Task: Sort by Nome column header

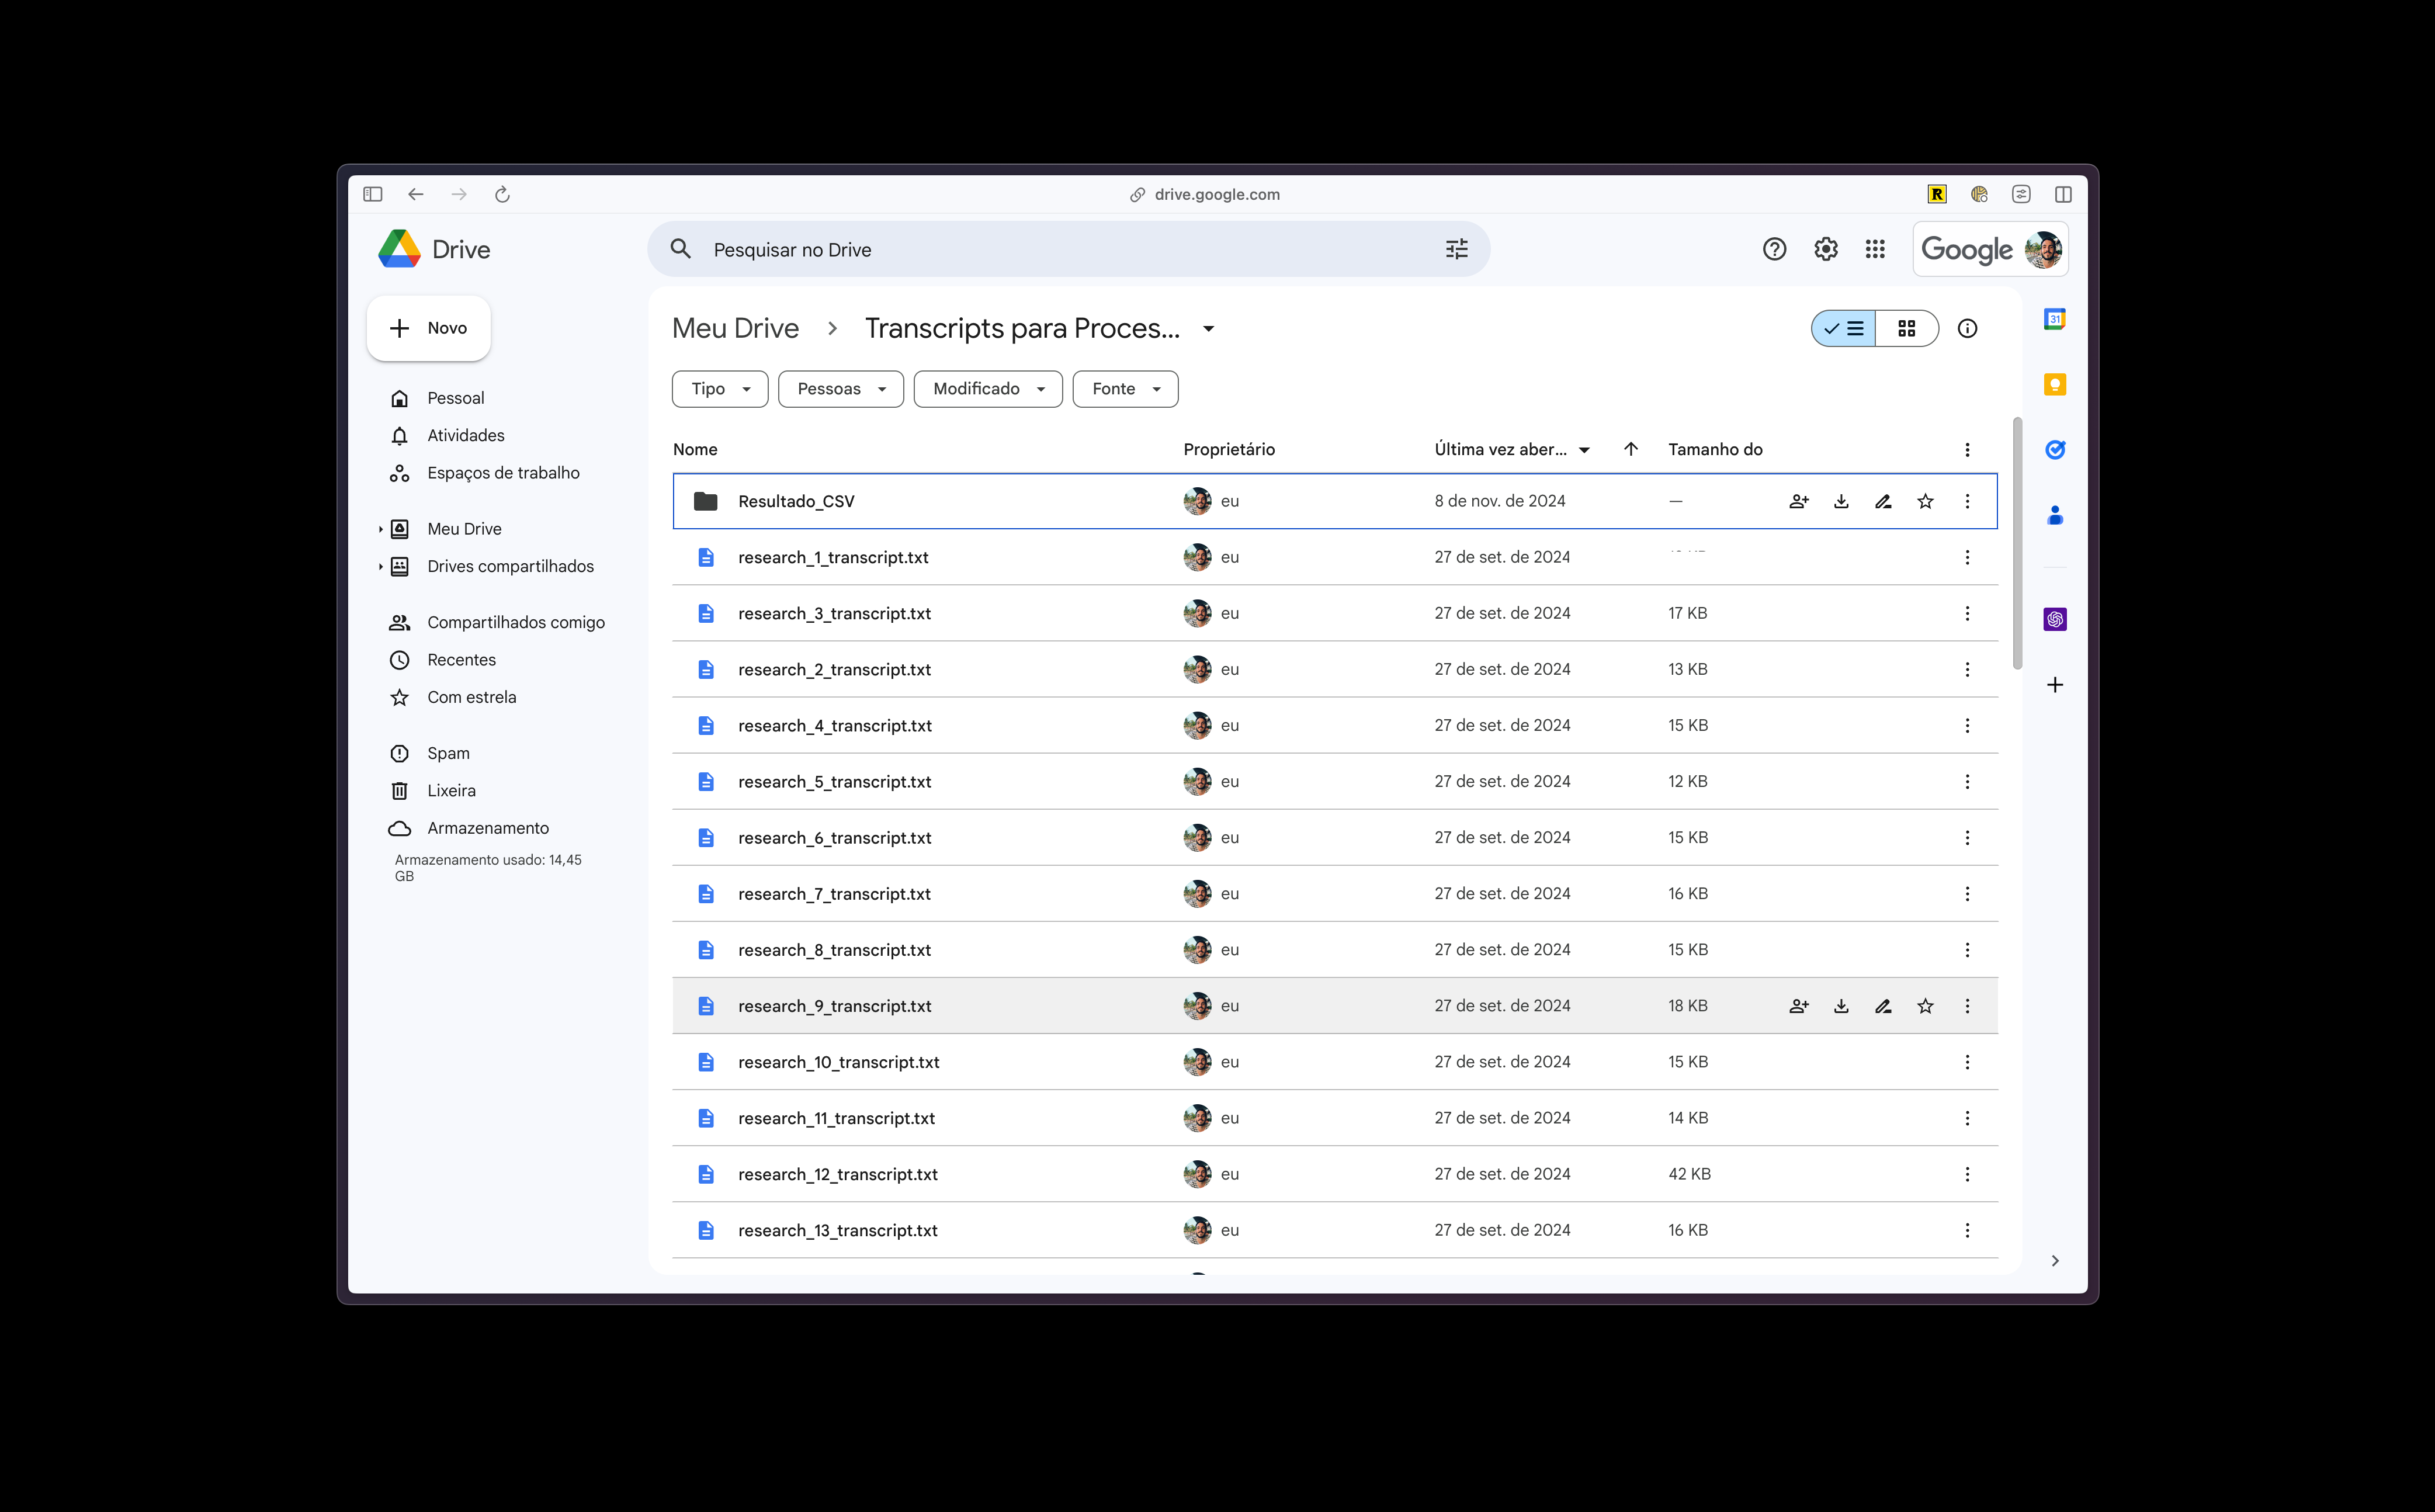Action: [x=695, y=449]
